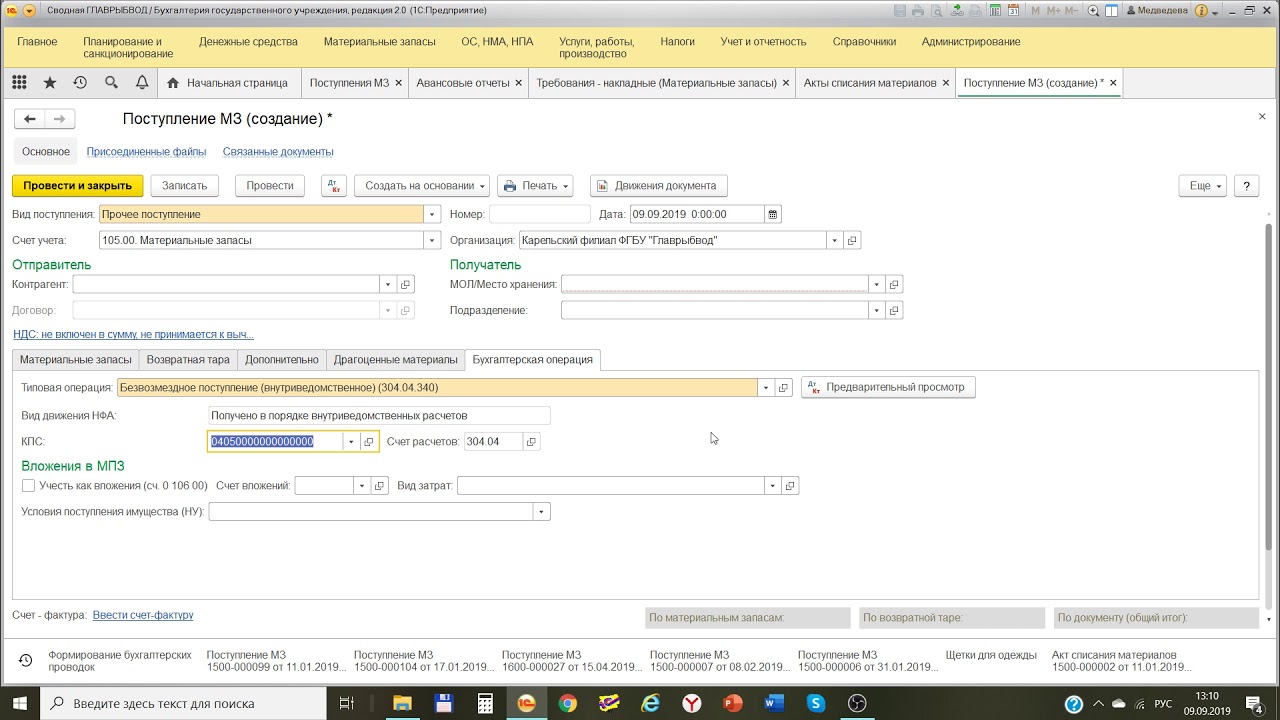Open the search magnifier icon
This screenshot has width=1280, height=720.
pyautogui.click(x=111, y=83)
